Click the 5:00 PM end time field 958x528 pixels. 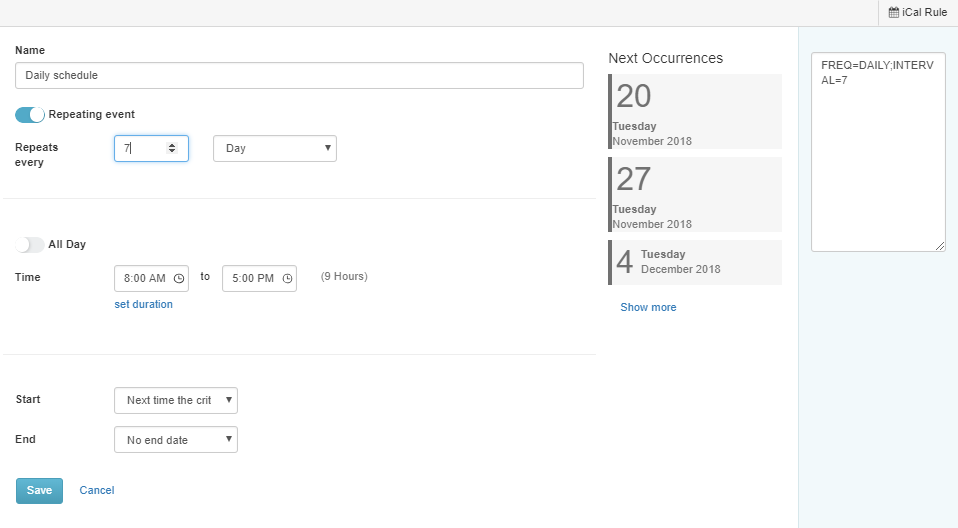pos(260,279)
